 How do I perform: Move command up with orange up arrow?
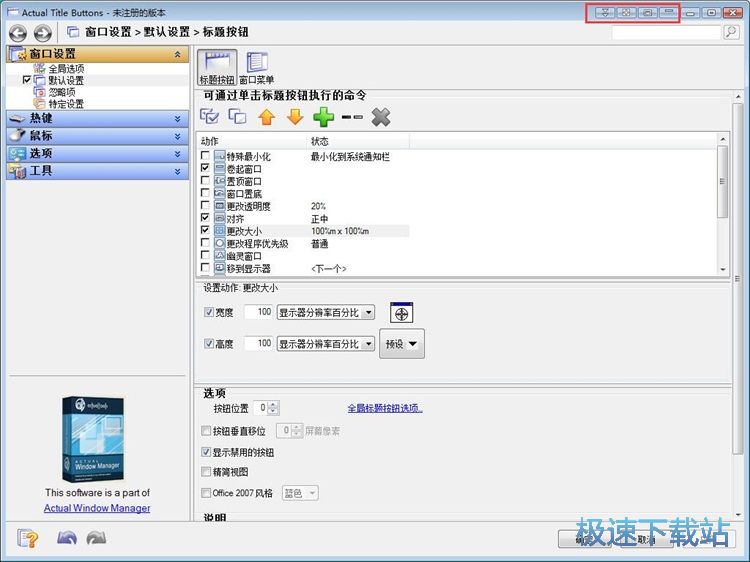tap(266, 117)
